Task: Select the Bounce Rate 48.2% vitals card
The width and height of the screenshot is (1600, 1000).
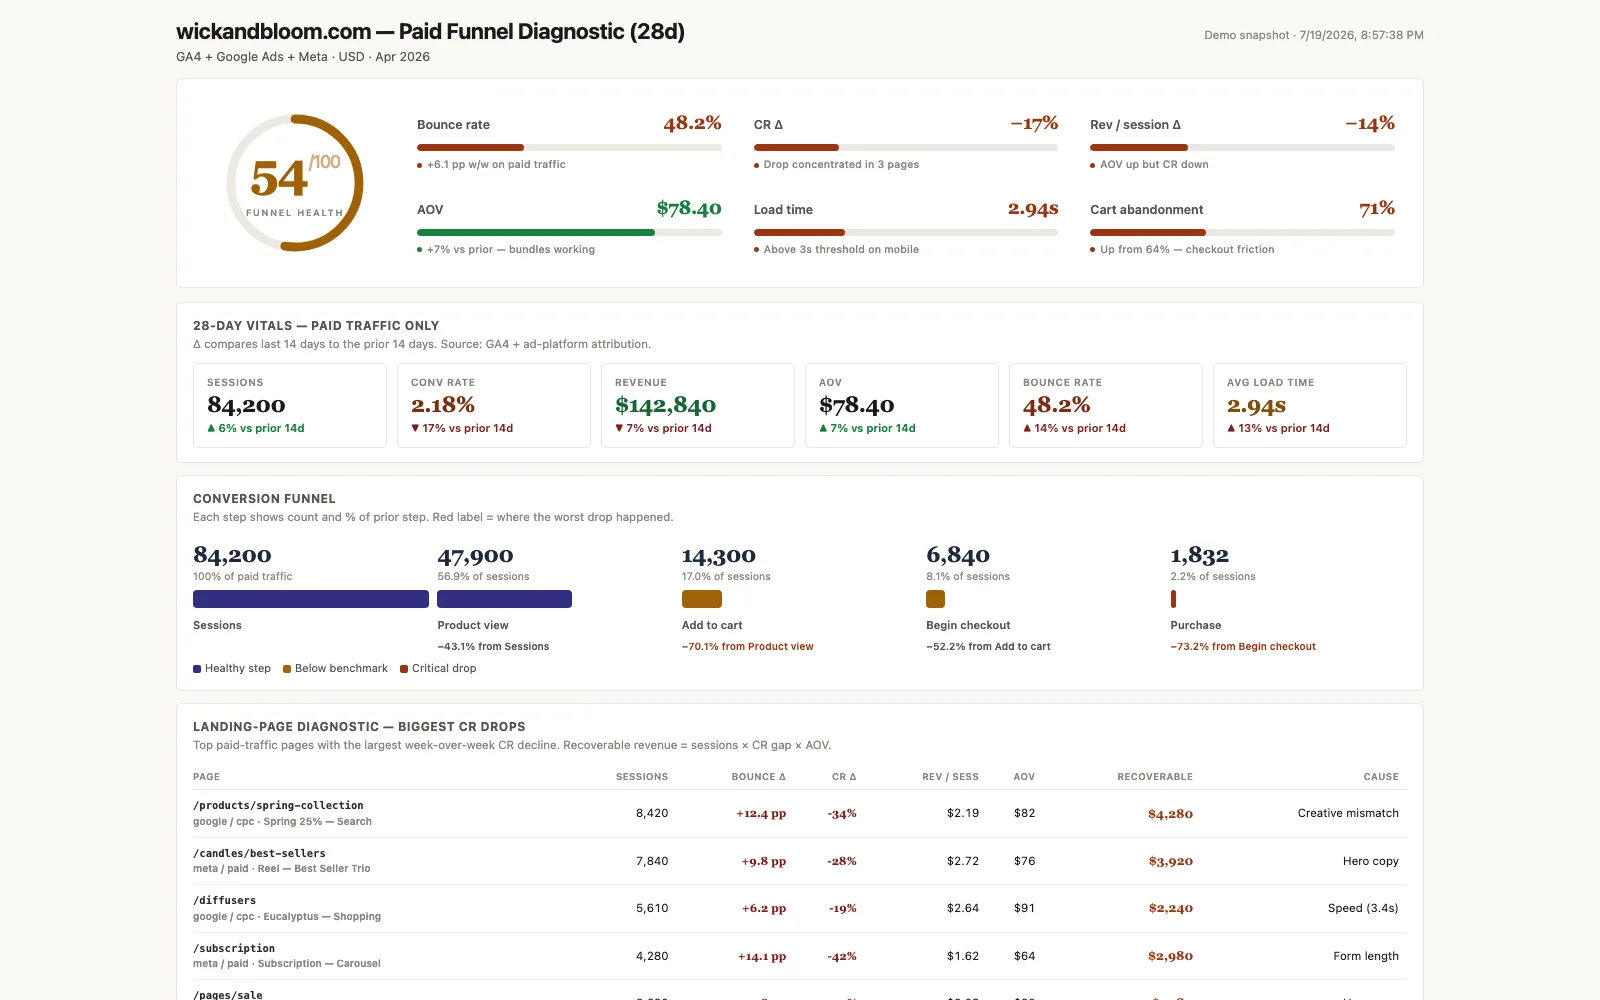Action: click(1106, 405)
